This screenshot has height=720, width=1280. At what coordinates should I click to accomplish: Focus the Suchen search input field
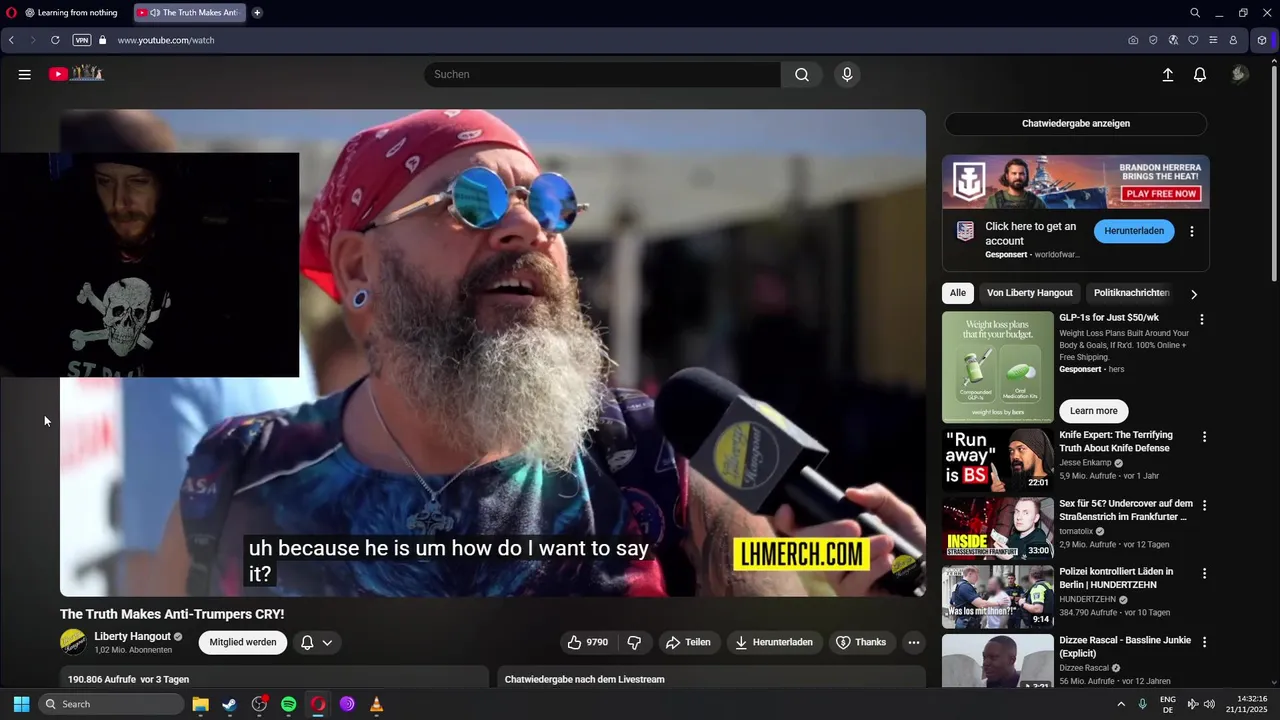pos(602,74)
